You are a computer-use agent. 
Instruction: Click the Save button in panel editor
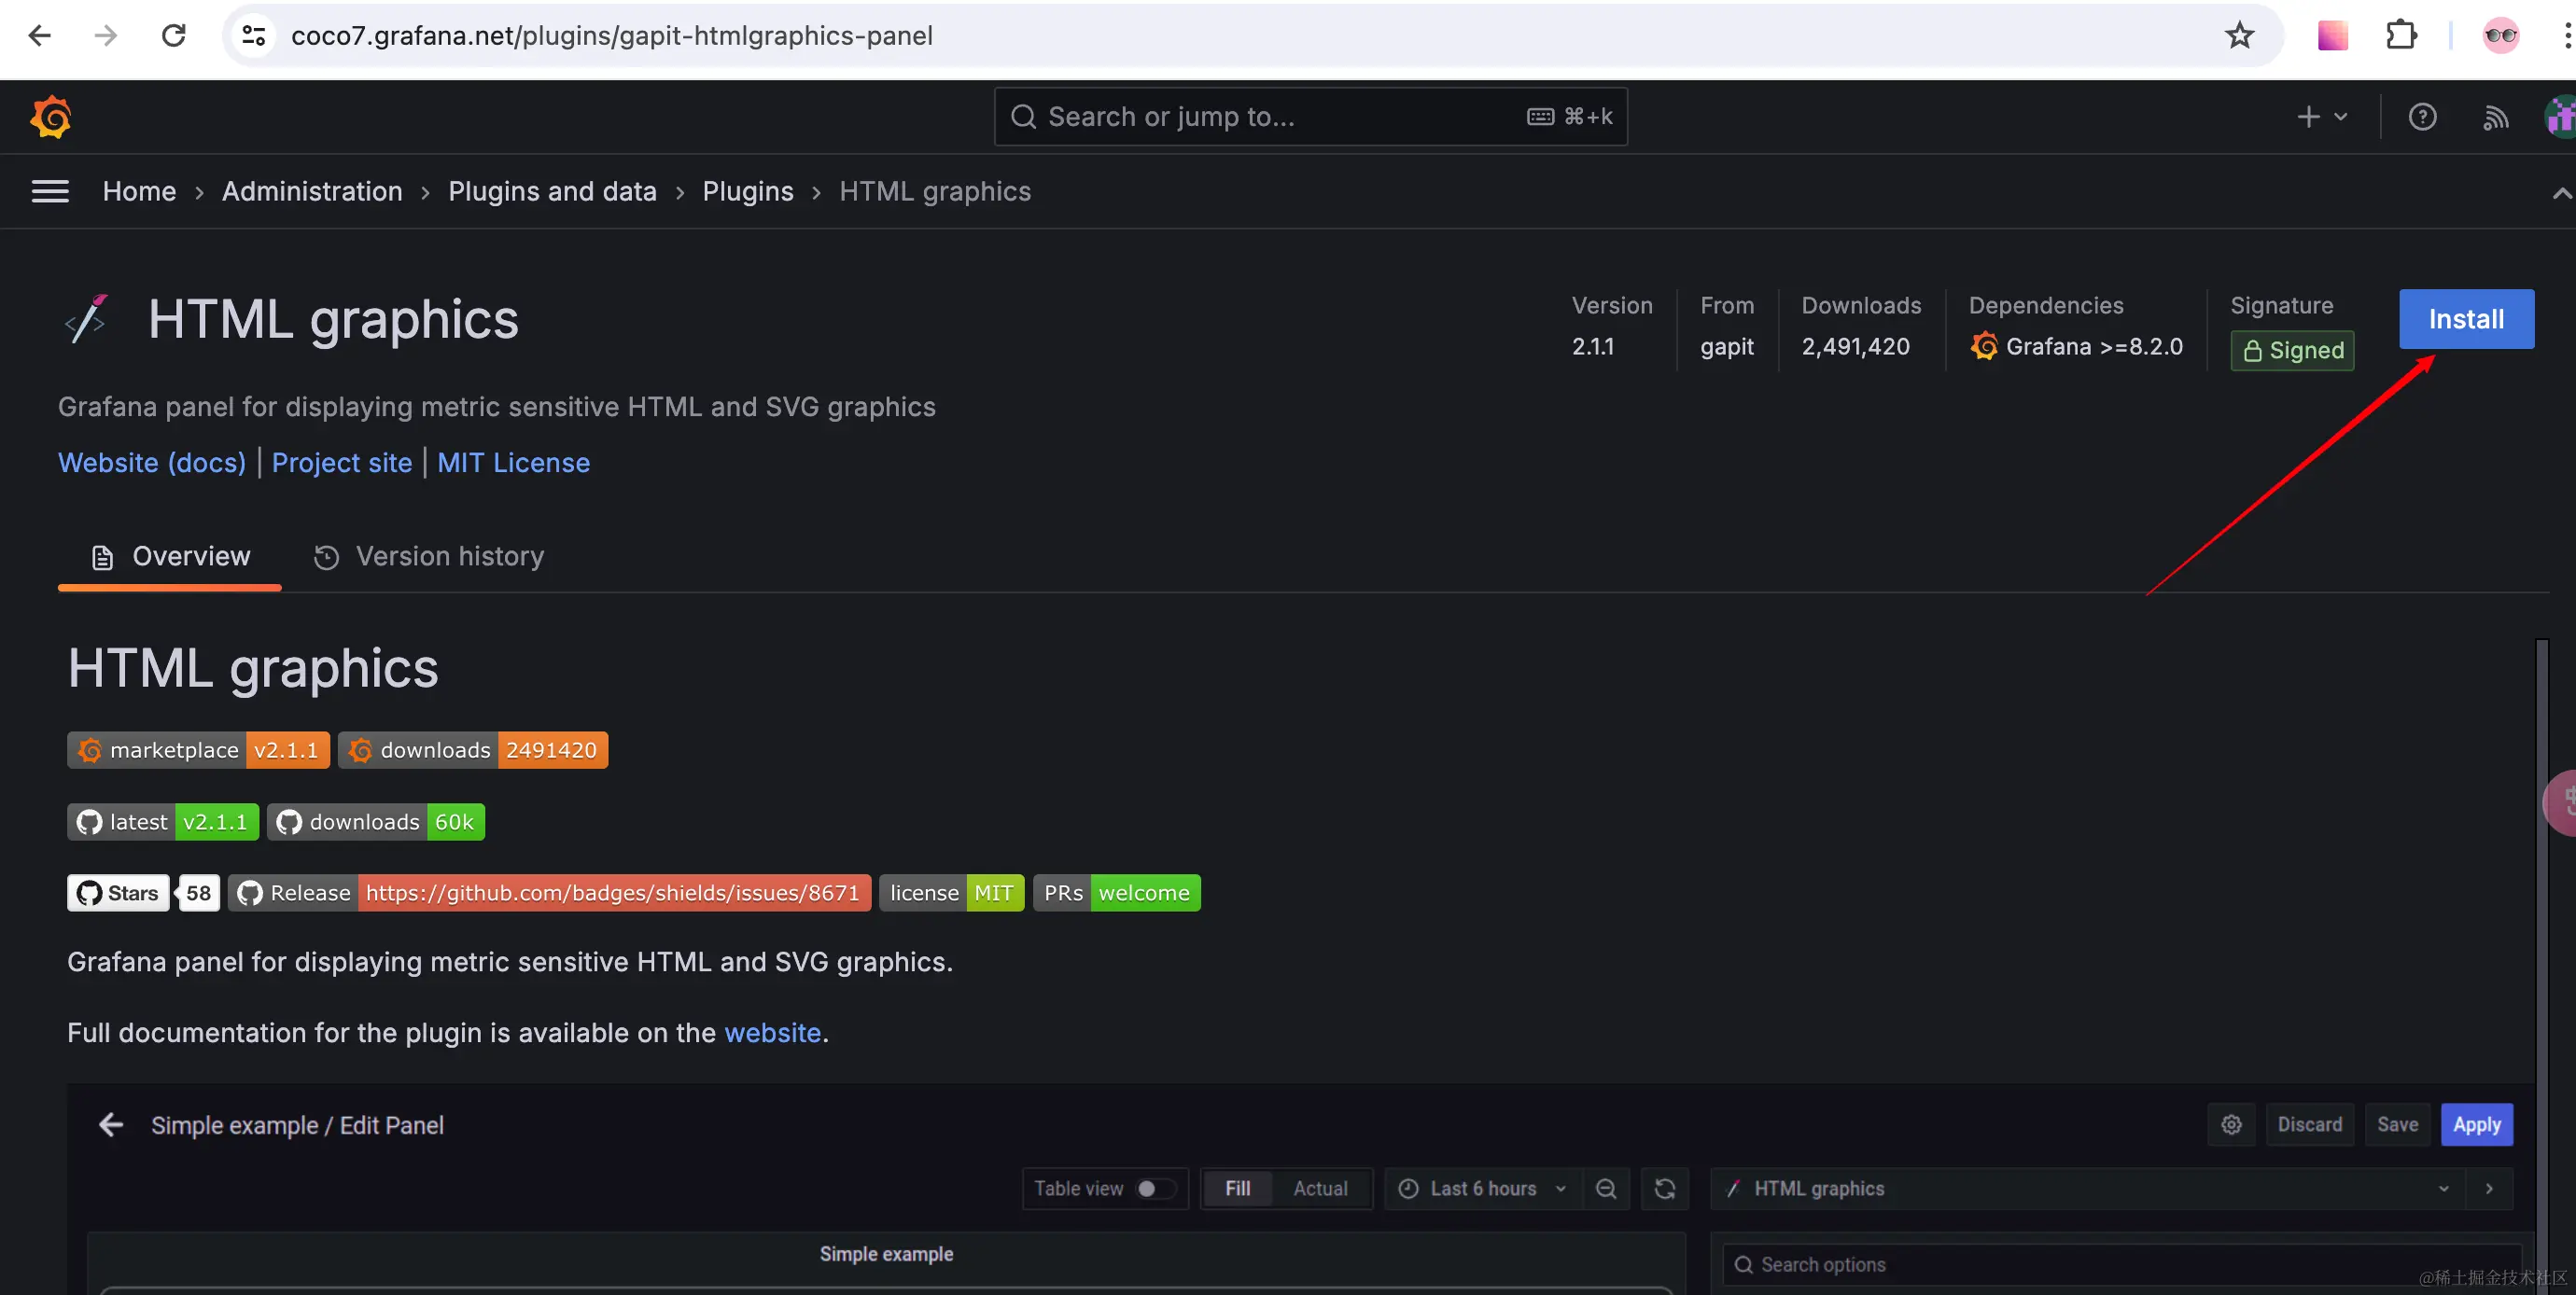coord(2397,1124)
